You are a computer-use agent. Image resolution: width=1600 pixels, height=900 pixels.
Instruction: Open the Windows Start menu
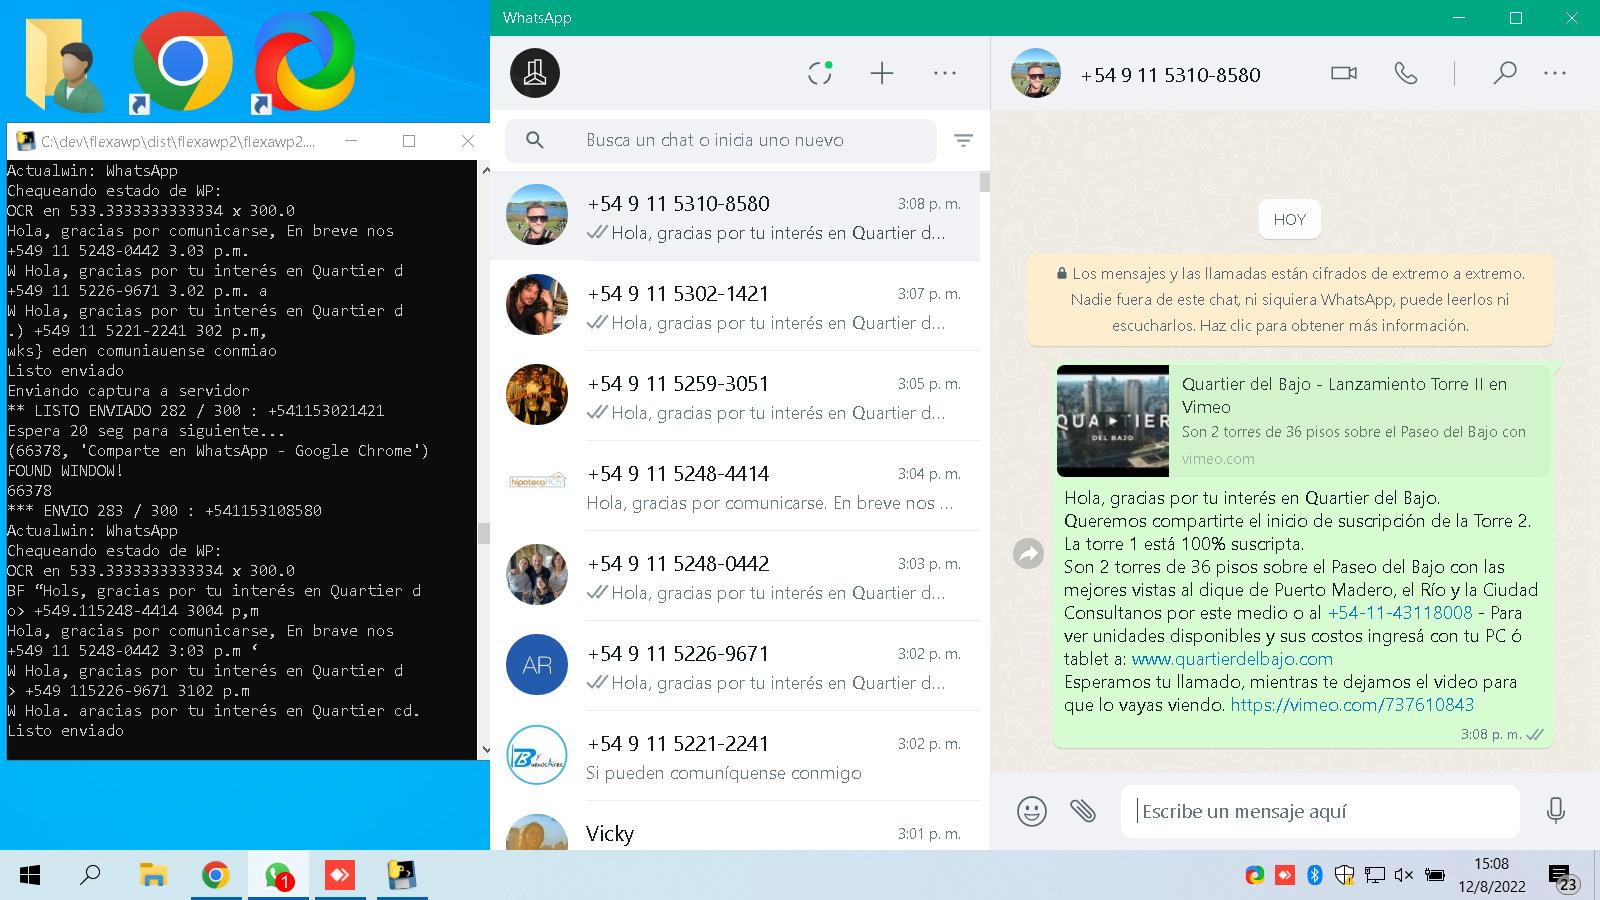coord(30,876)
